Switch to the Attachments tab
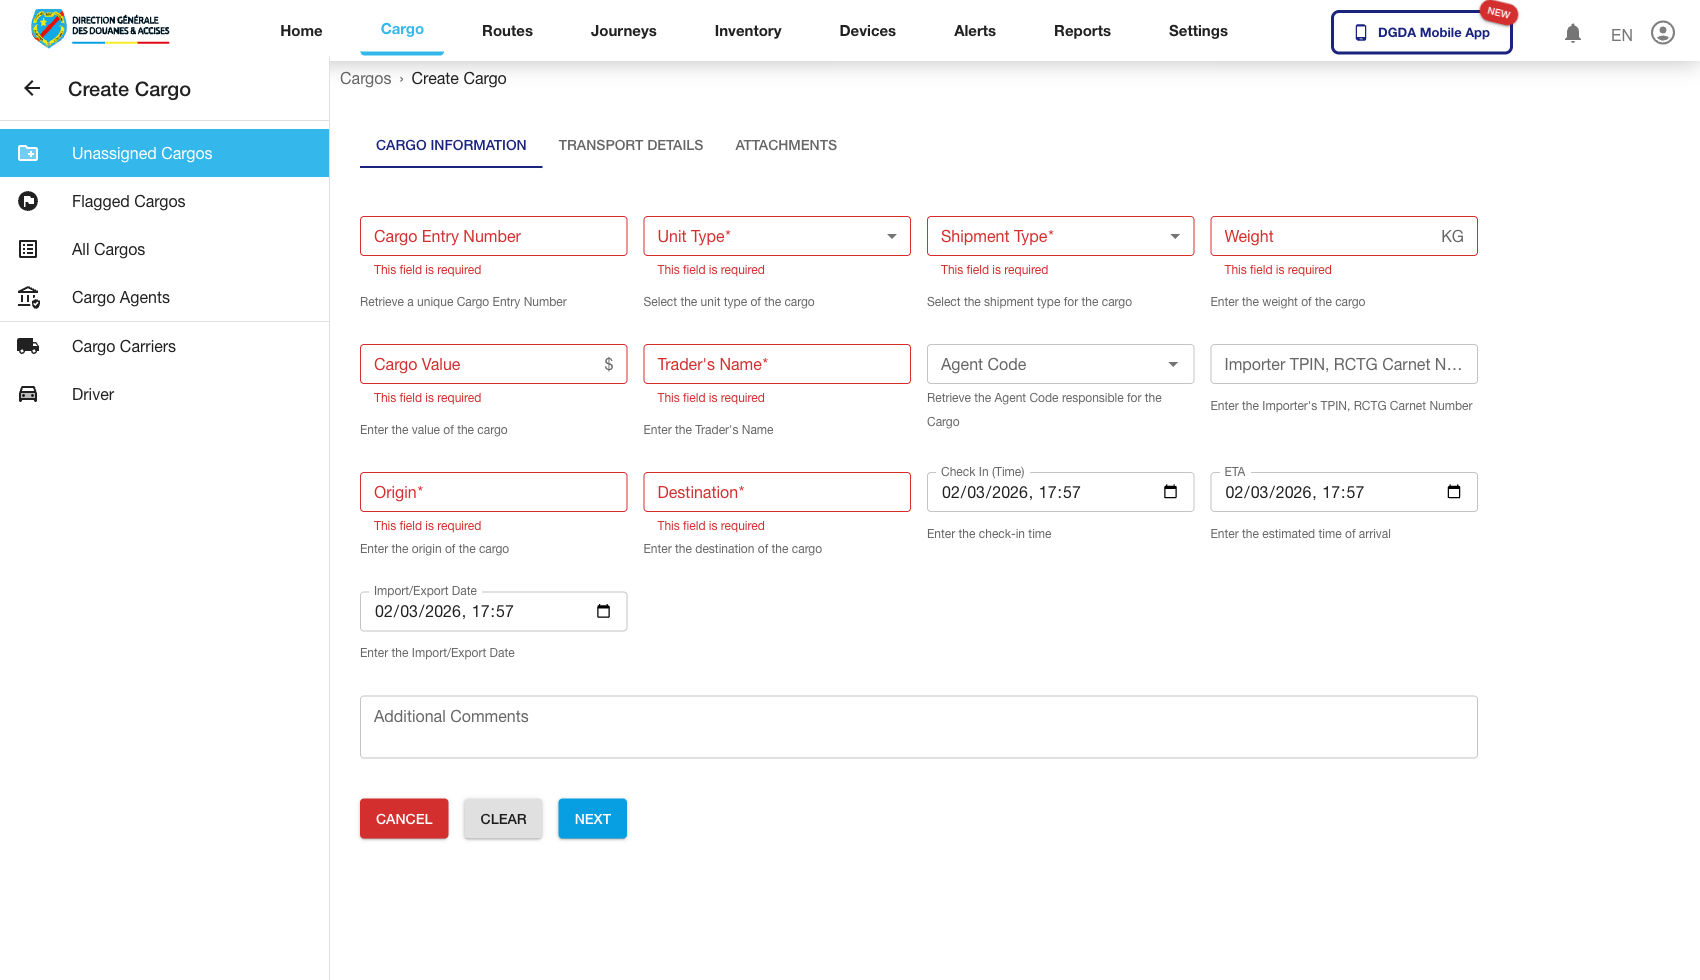Viewport: 1700px width, 980px height. pyautogui.click(x=785, y=146)
